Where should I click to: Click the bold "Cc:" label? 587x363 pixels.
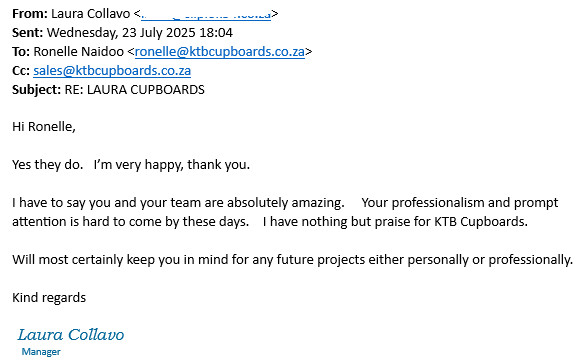(21, 71)
